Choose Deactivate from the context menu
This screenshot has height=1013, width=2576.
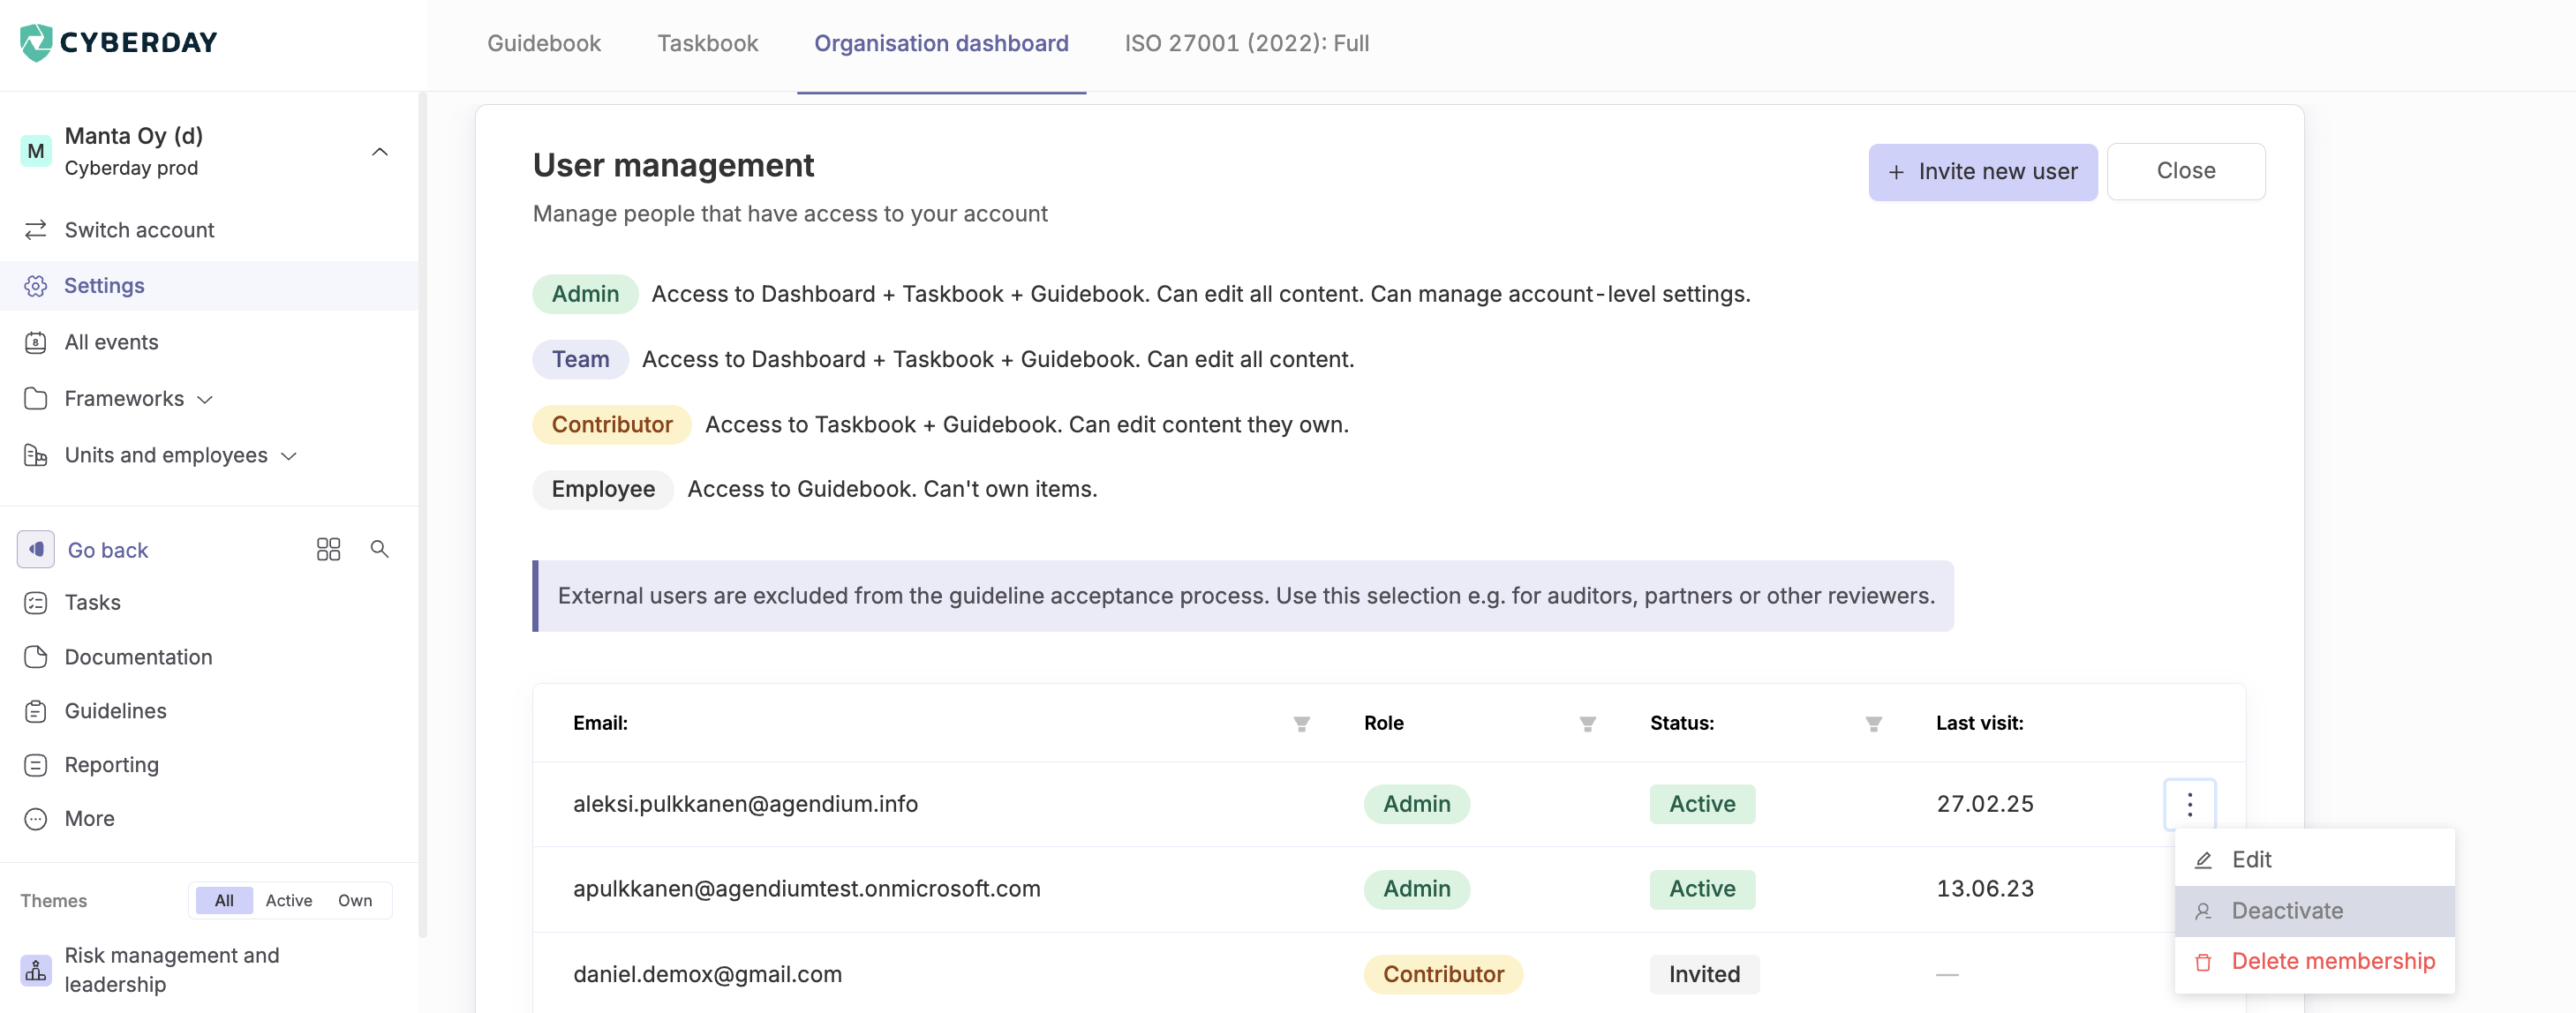coord(2314,911)
